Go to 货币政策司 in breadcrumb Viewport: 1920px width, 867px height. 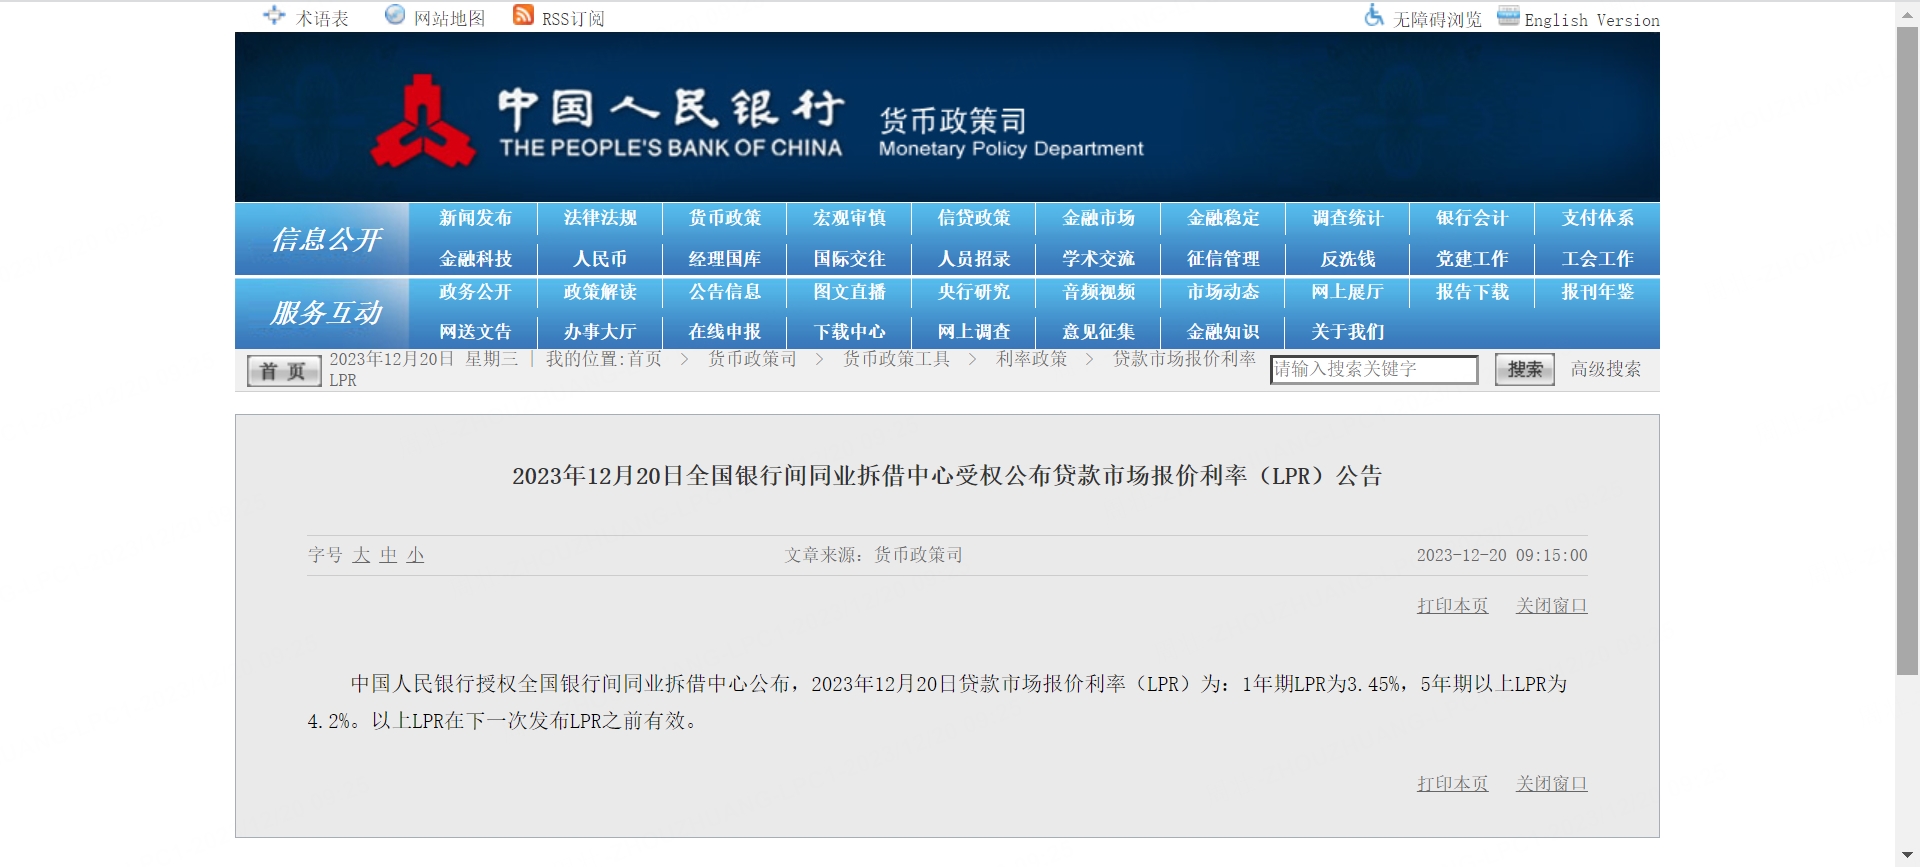click(753, 359)
